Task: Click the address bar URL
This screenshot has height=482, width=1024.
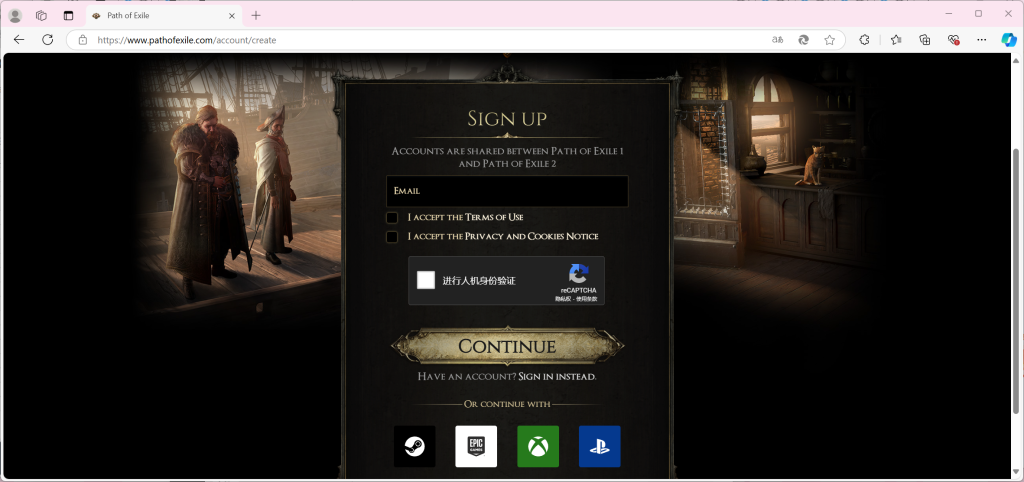Action: pyautogui.click(x=187, y=40)
